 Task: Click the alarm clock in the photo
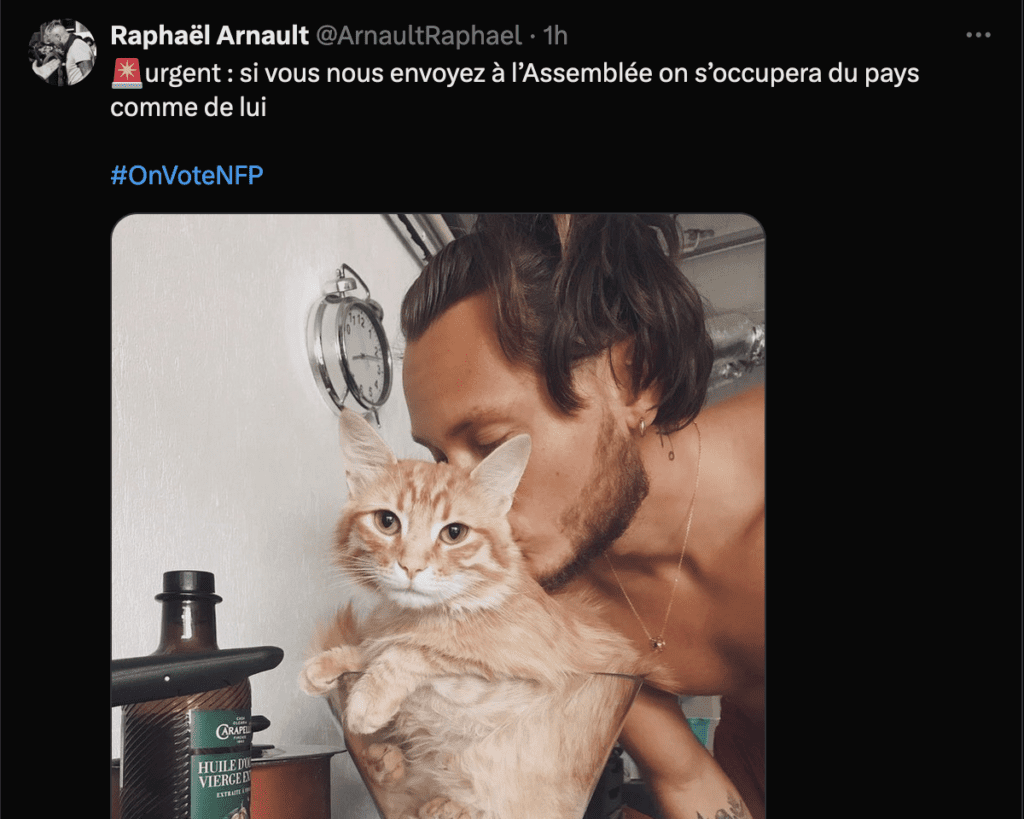351,341
